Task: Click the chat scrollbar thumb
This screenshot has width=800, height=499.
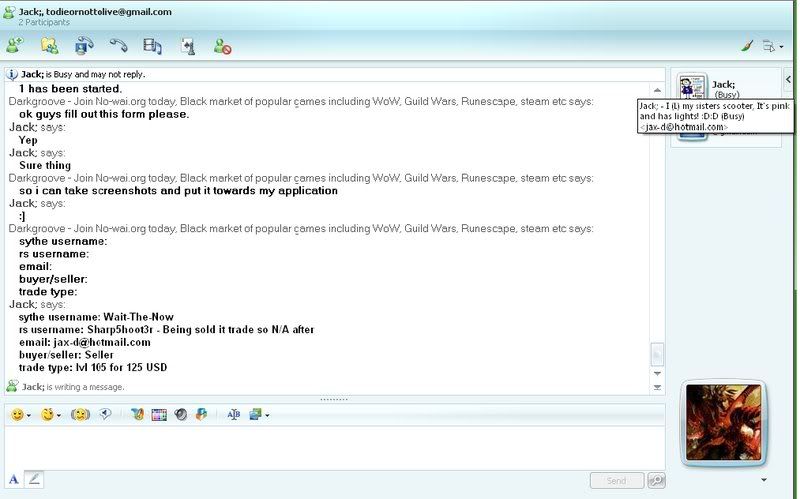Action: pyautogui.click(x=657, y=354)
